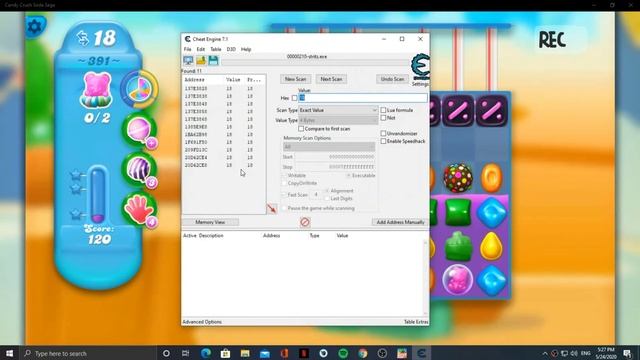The height and width of the screenshot is (360, 640).
Task: Click the red no-entry clear list icon
Action: pos(305,222)
